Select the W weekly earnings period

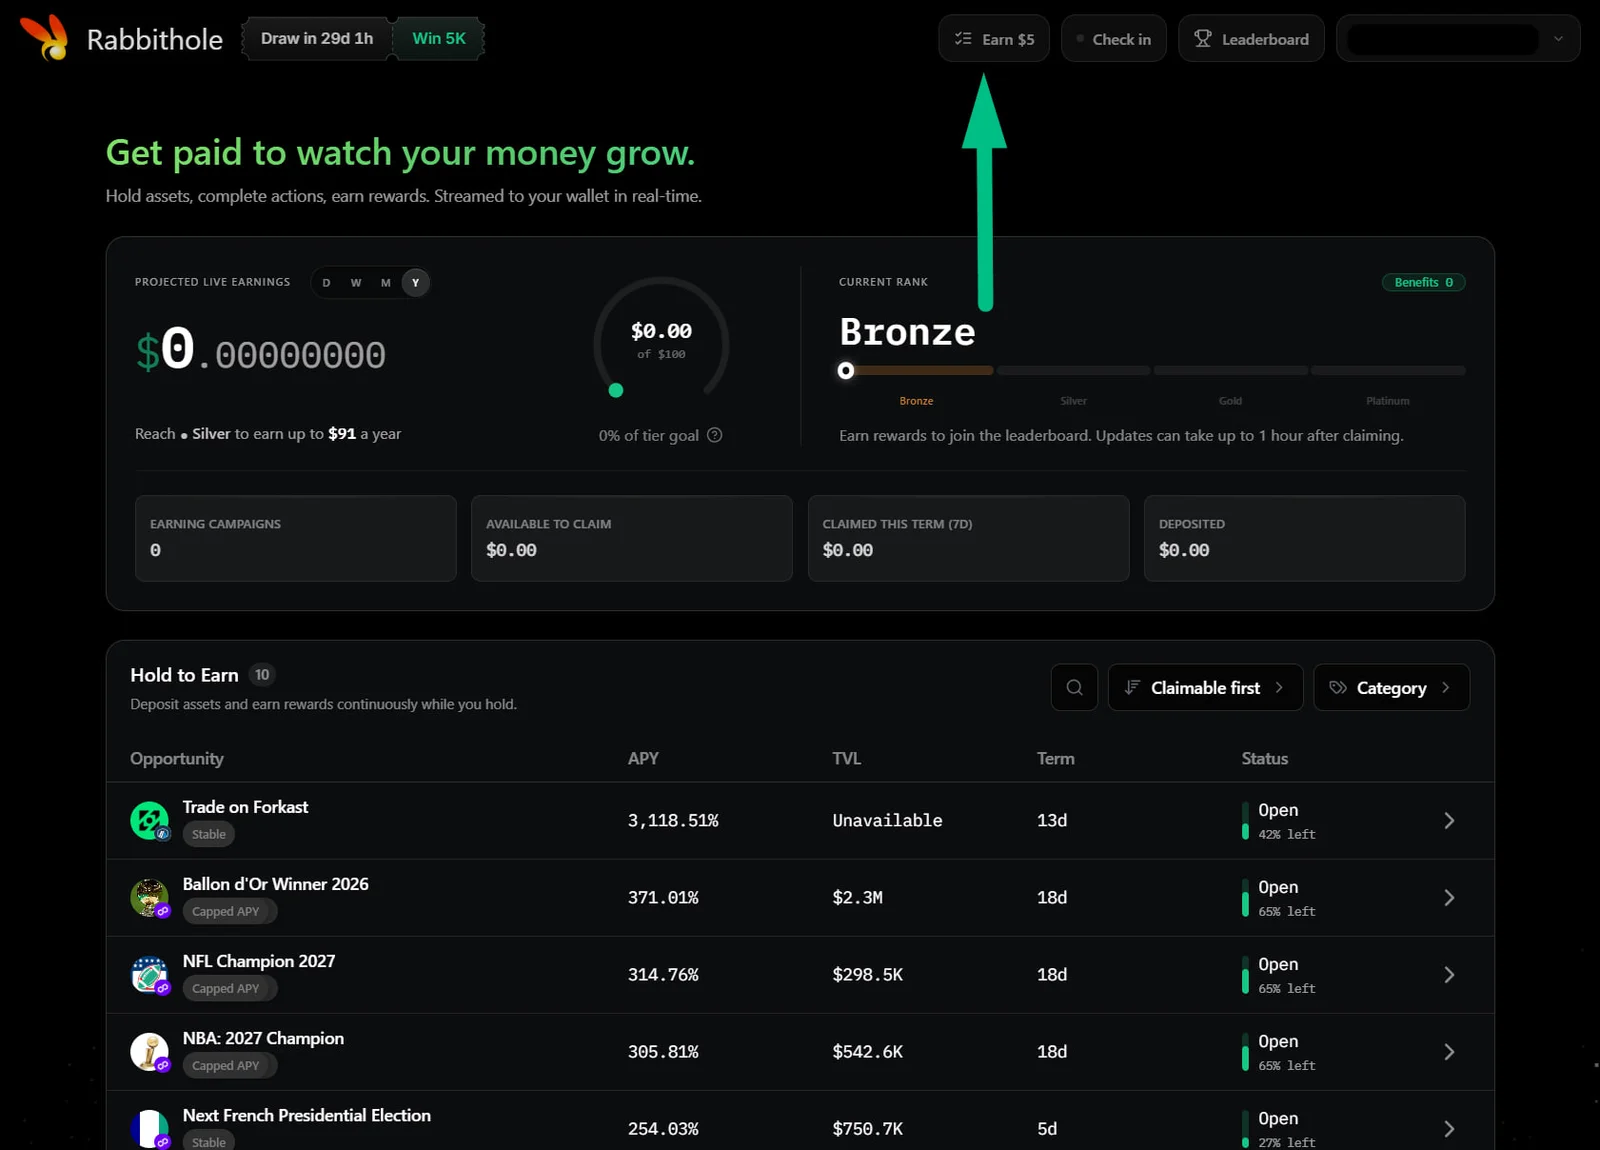pyautogui.click(x=356, y=283)
